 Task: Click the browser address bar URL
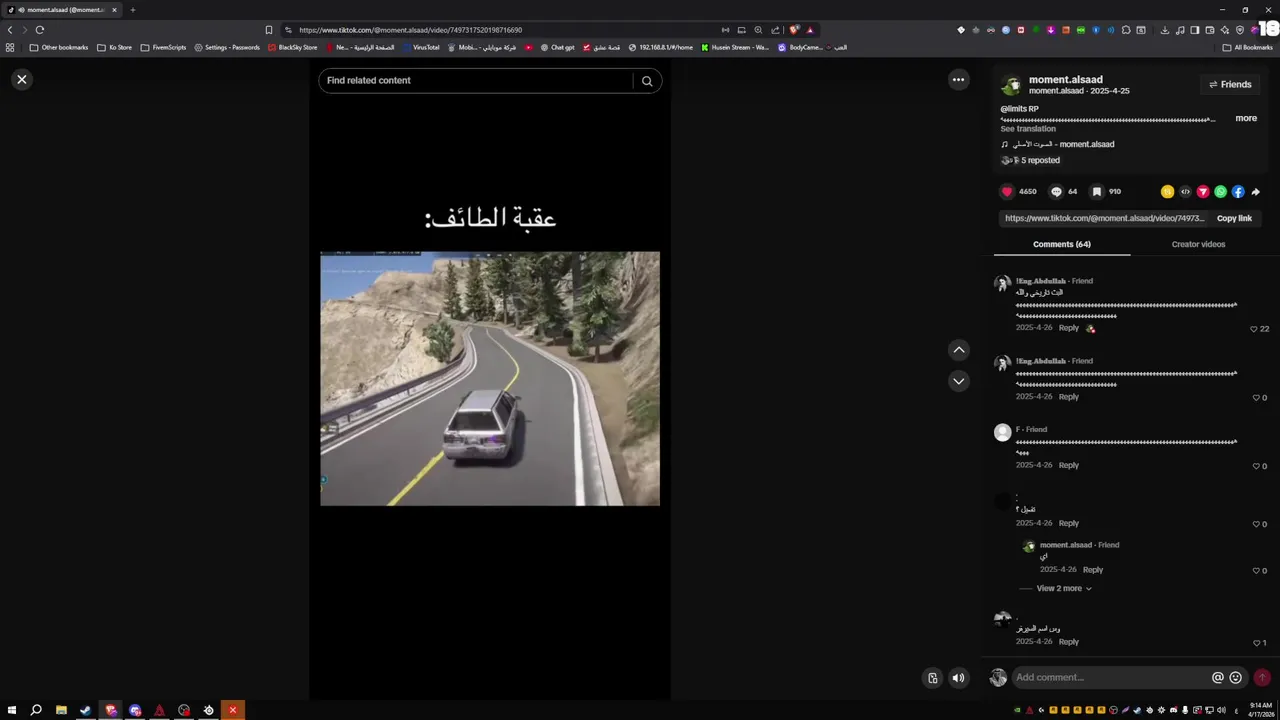click(x=410, y=30)
